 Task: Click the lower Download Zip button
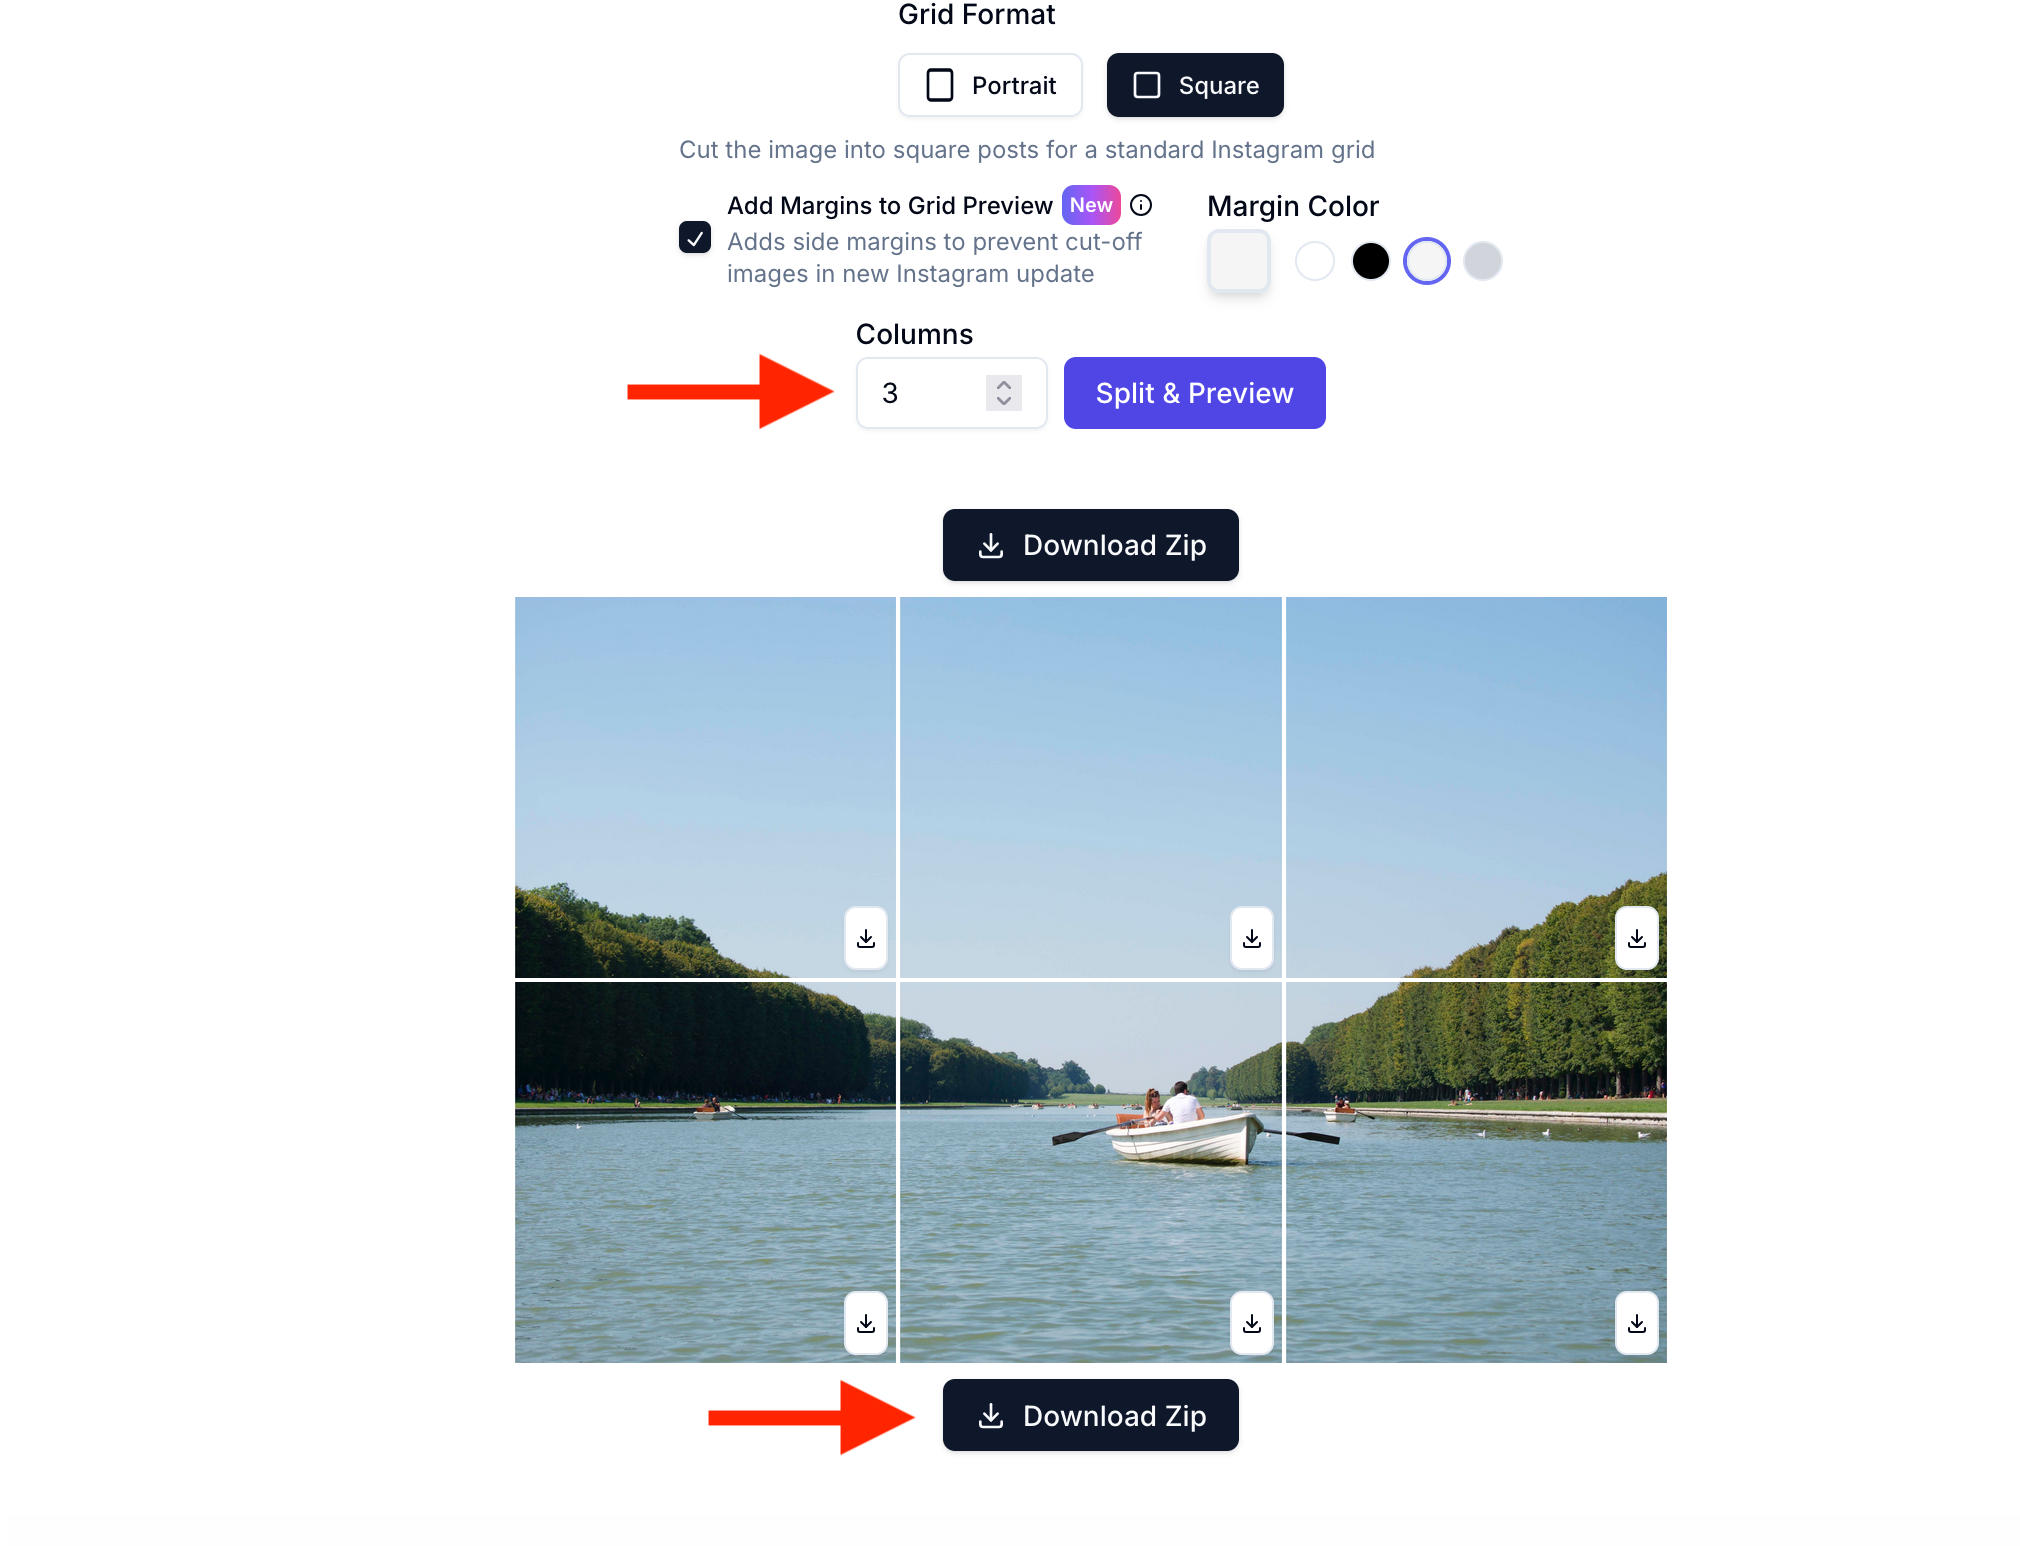pos(1090,1415)
